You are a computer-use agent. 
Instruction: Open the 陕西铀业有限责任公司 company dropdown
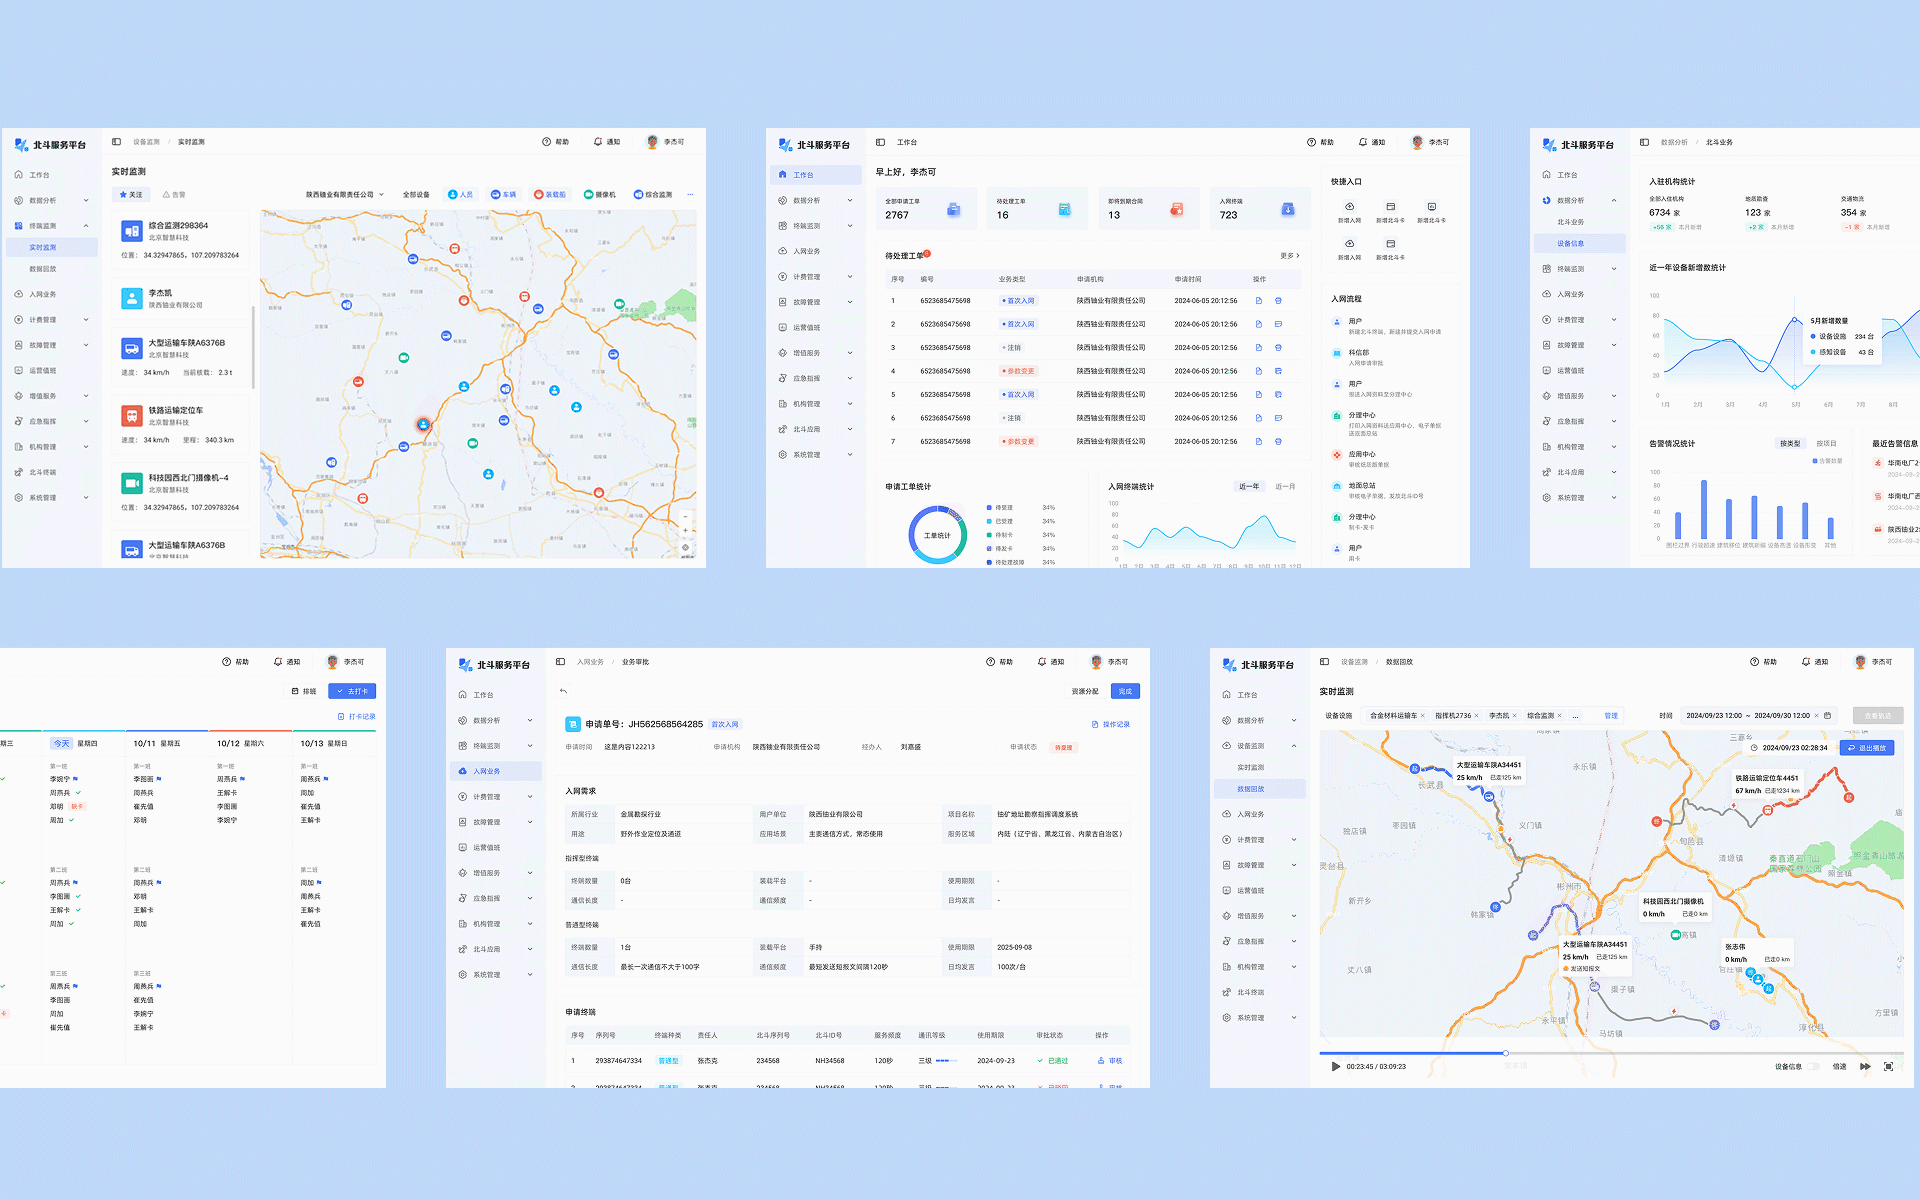click(x=345, y=194)
